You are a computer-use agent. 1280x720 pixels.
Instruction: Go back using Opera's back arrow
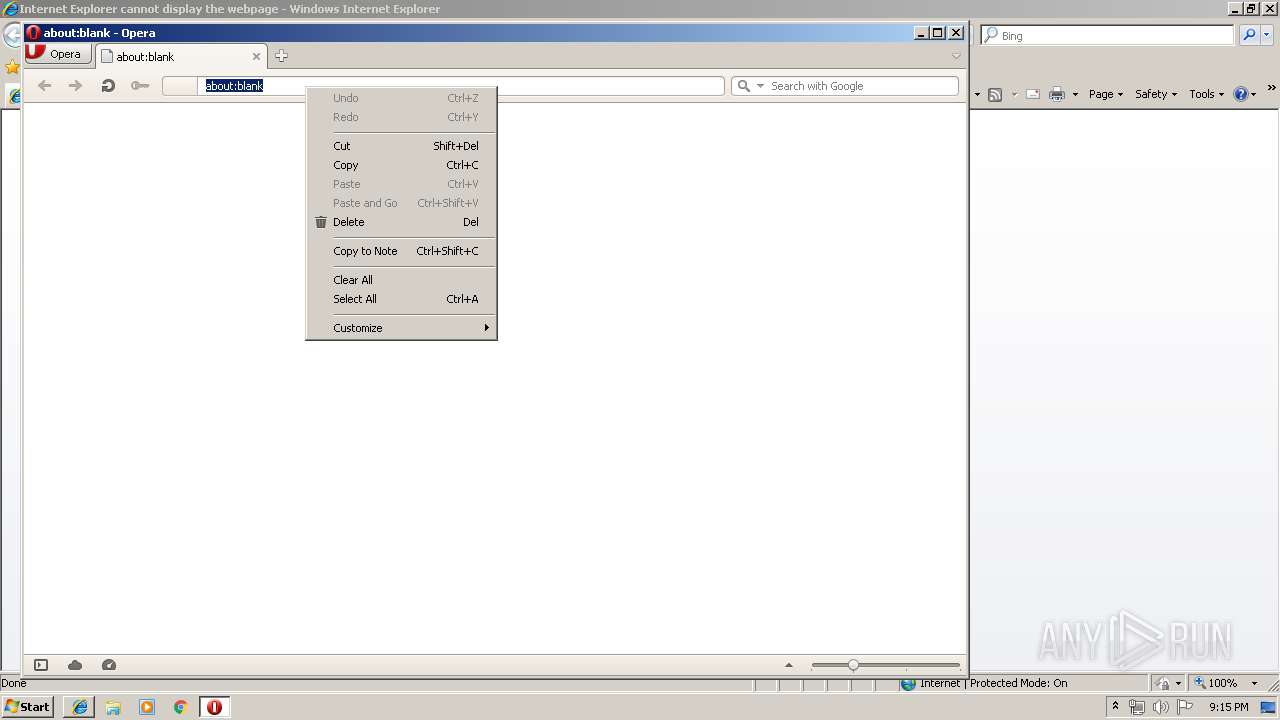pyautogui.click(x=44, y=86)
